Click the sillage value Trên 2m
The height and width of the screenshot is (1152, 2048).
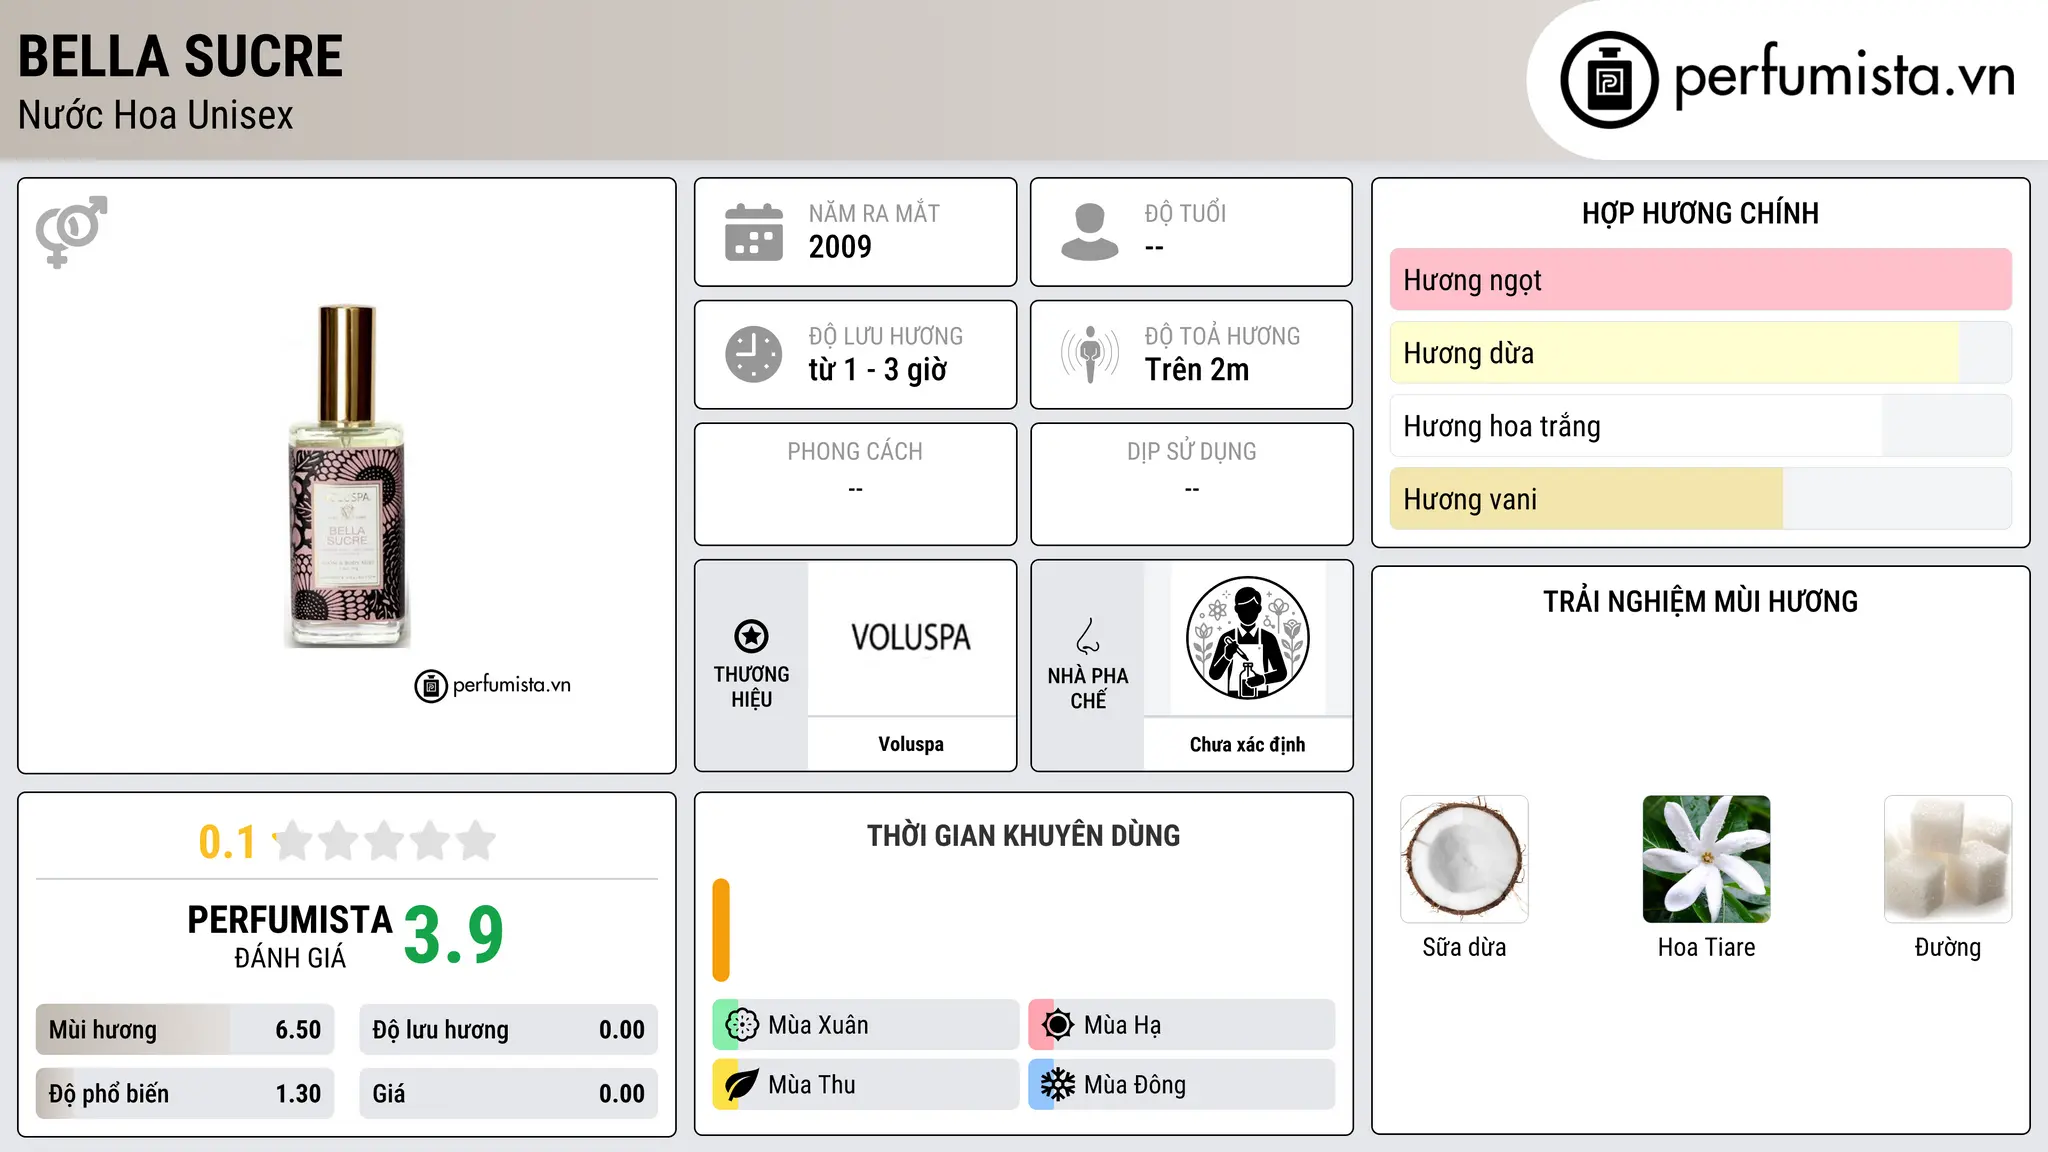[1197, 370]
